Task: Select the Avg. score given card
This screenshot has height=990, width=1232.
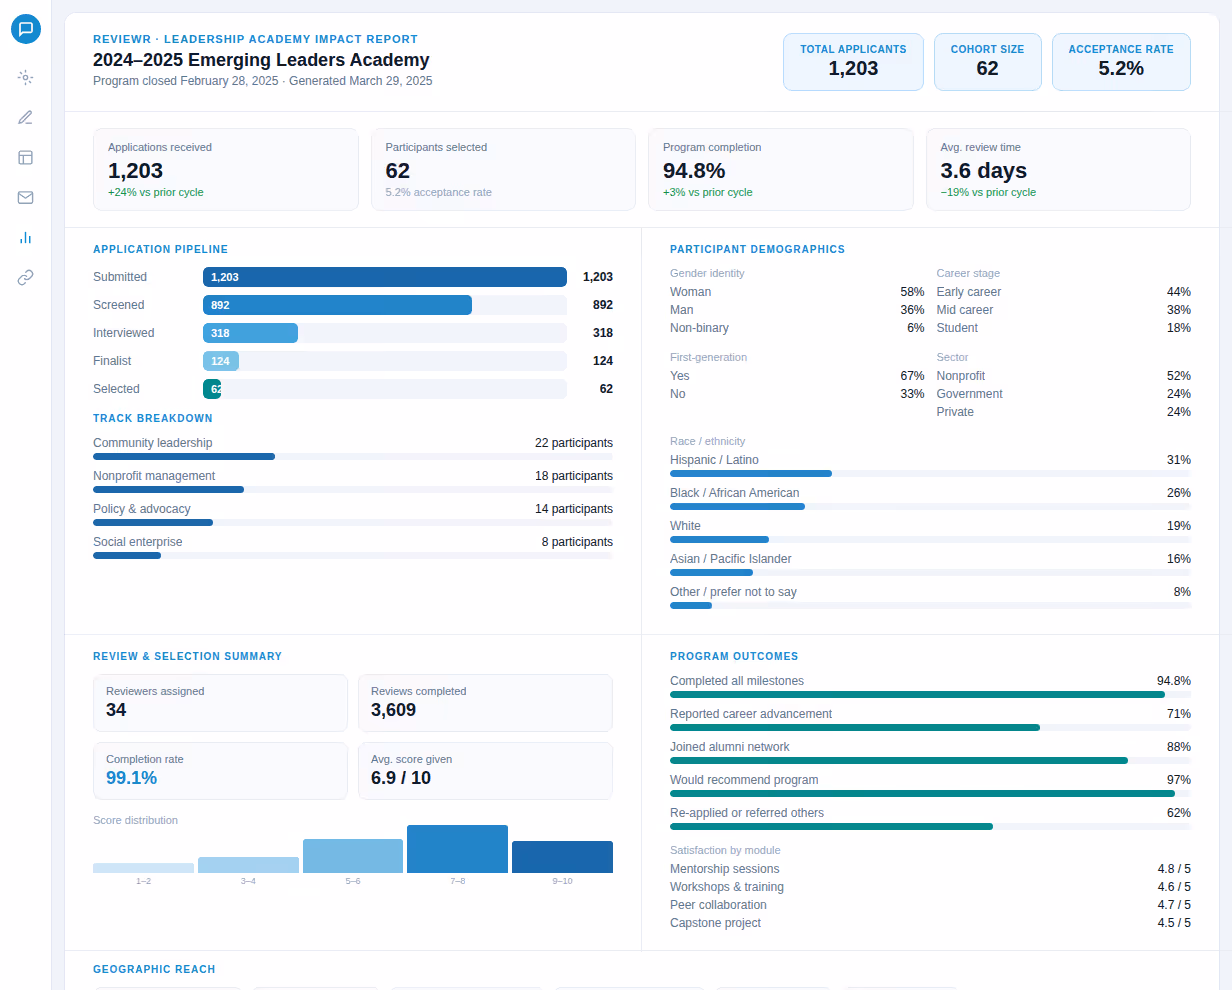Action: 485,771
